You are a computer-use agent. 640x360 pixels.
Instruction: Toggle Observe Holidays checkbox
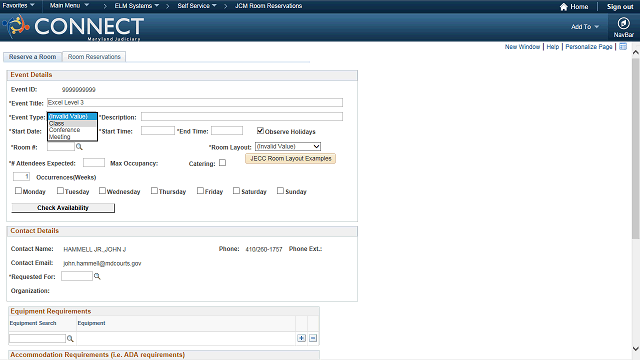click(260, 131)
